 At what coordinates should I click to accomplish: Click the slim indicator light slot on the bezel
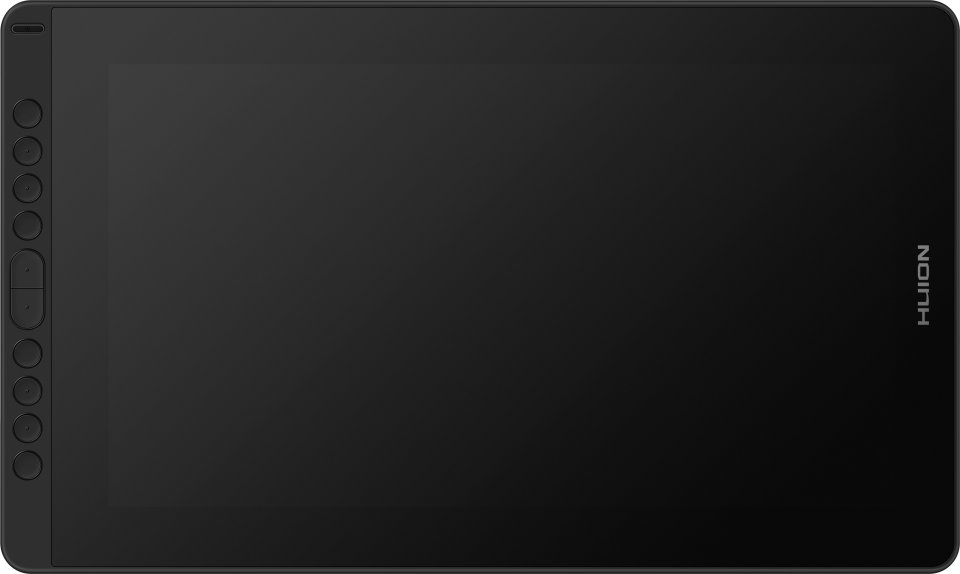28,29
